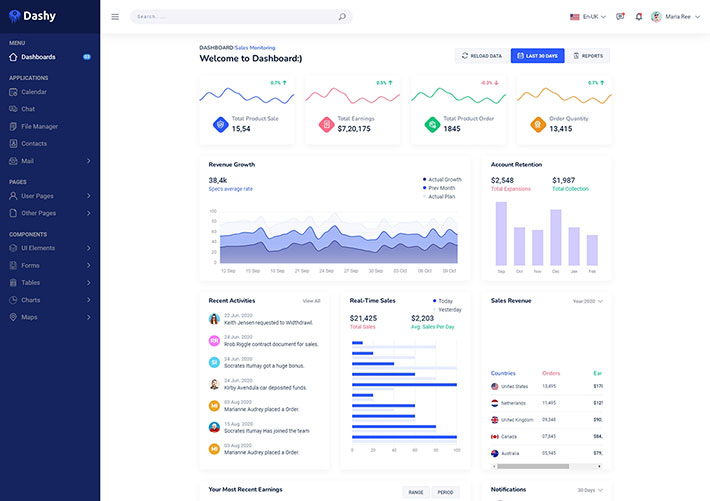Click the Total Product Sale blue icon
The width and height of the screenshot is (710, 501).
[x=220, y=124]
